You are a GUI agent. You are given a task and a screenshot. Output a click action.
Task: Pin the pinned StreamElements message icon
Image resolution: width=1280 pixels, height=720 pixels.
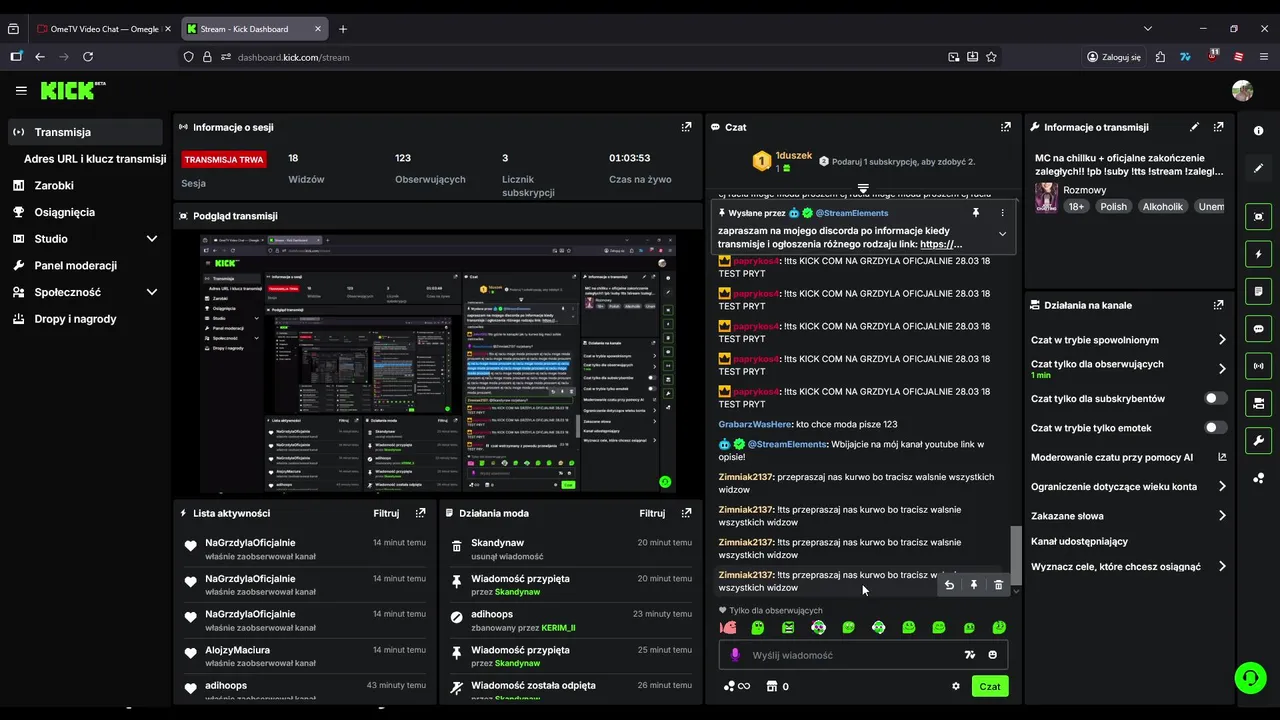point(976,213)
